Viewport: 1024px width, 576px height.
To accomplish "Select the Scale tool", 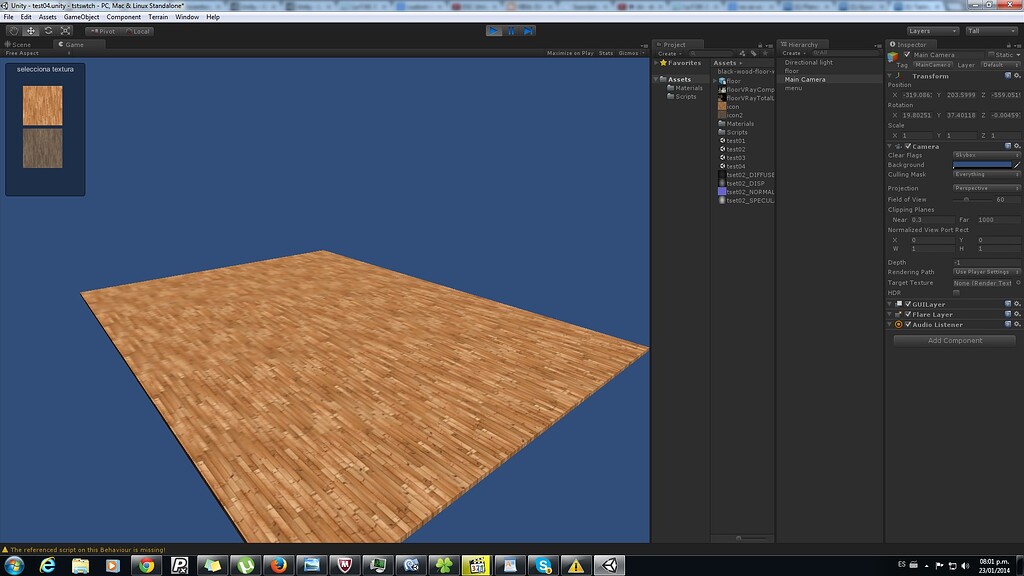I will click(65, 30).
